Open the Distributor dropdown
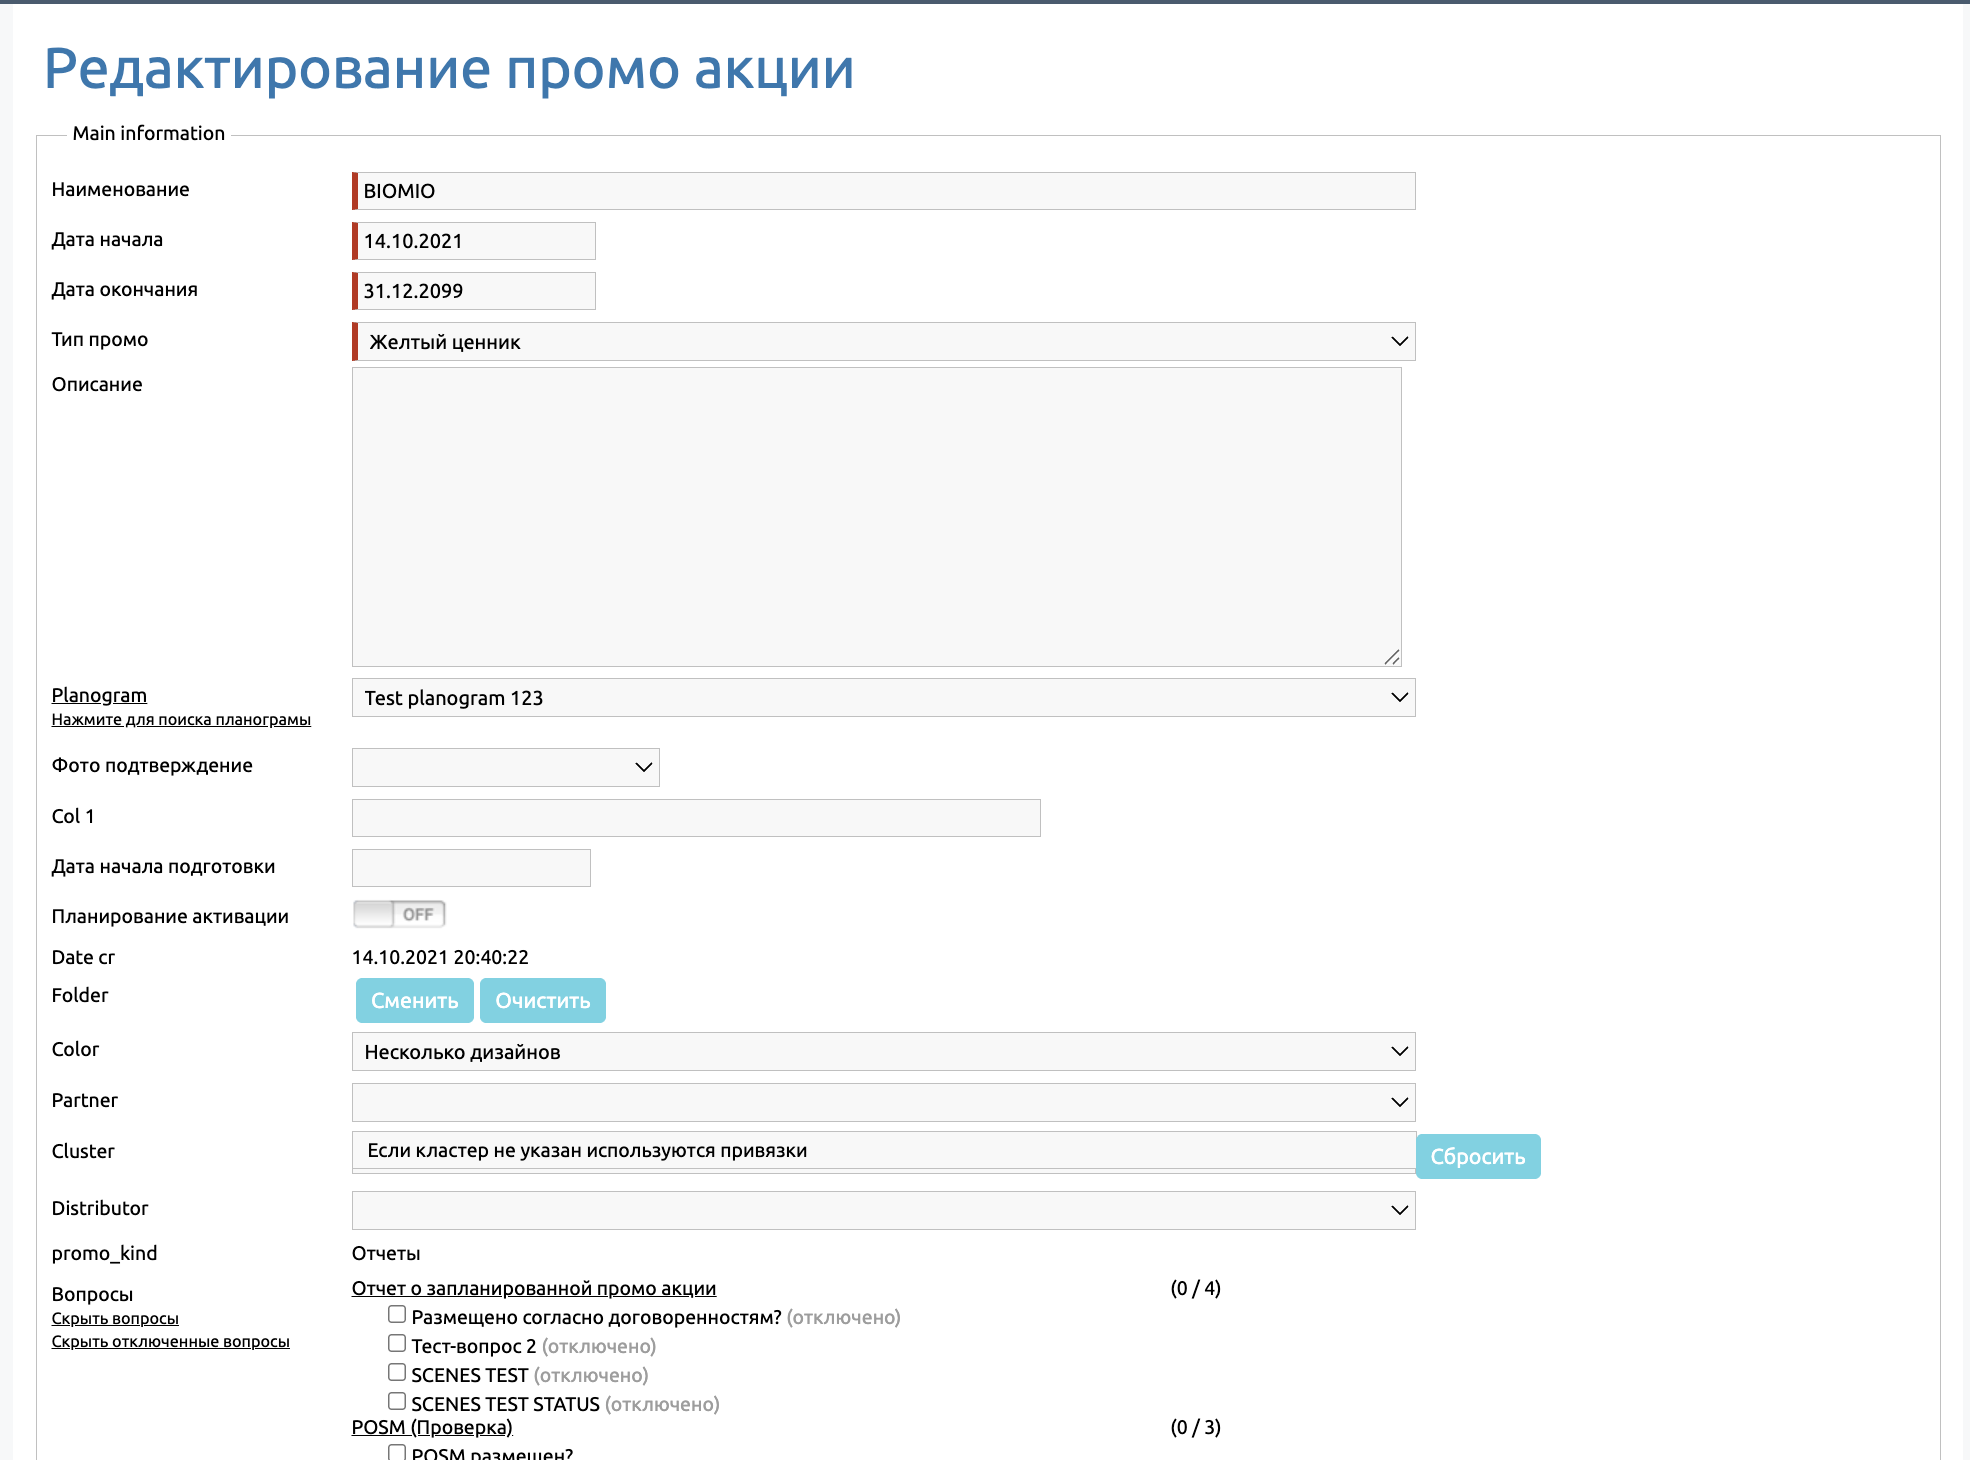 click(883, 1211)
